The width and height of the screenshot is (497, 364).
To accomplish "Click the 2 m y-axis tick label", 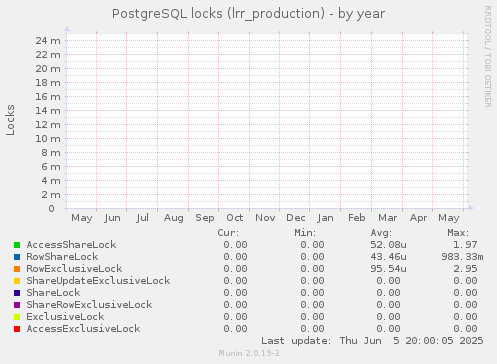I will pos(51,195).
